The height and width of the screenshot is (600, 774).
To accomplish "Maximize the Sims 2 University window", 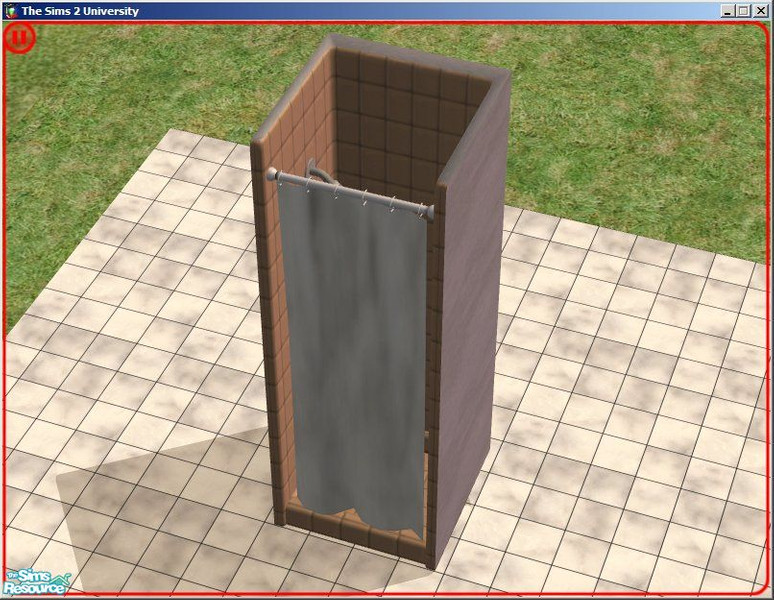I will coord(743,11).
